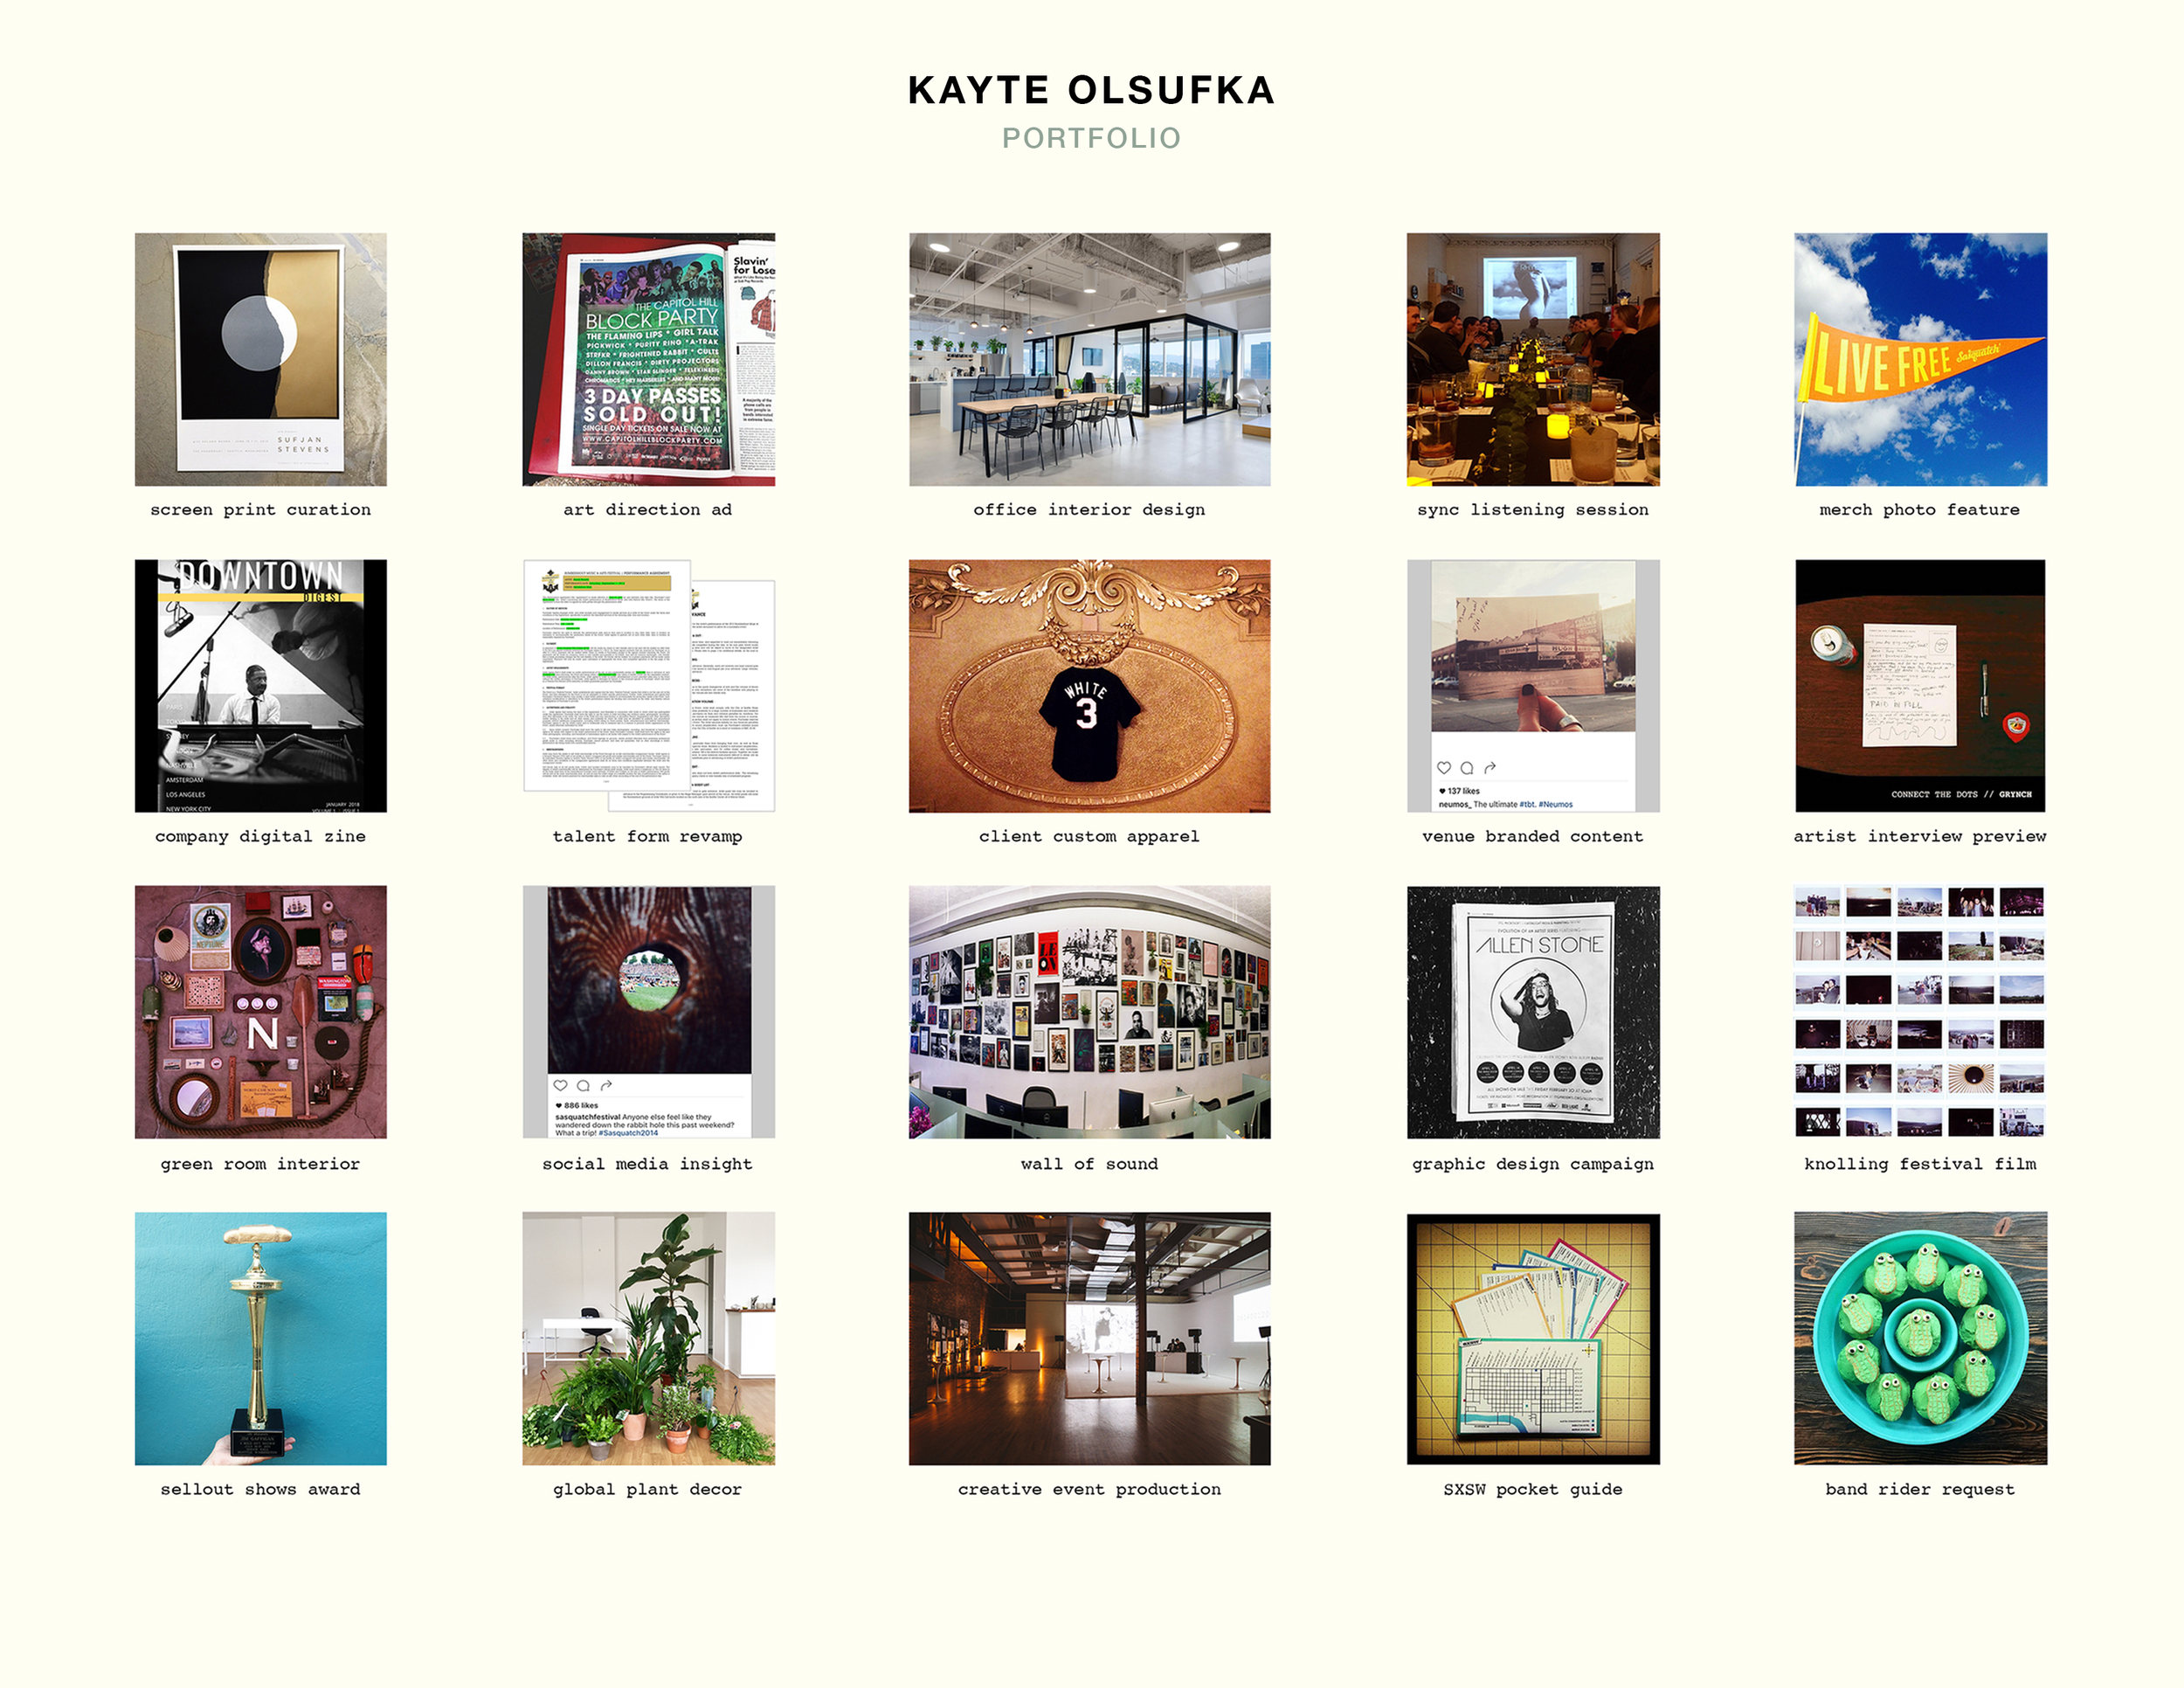Click the share arrow in Neumos post

(x=1490, y=768)
